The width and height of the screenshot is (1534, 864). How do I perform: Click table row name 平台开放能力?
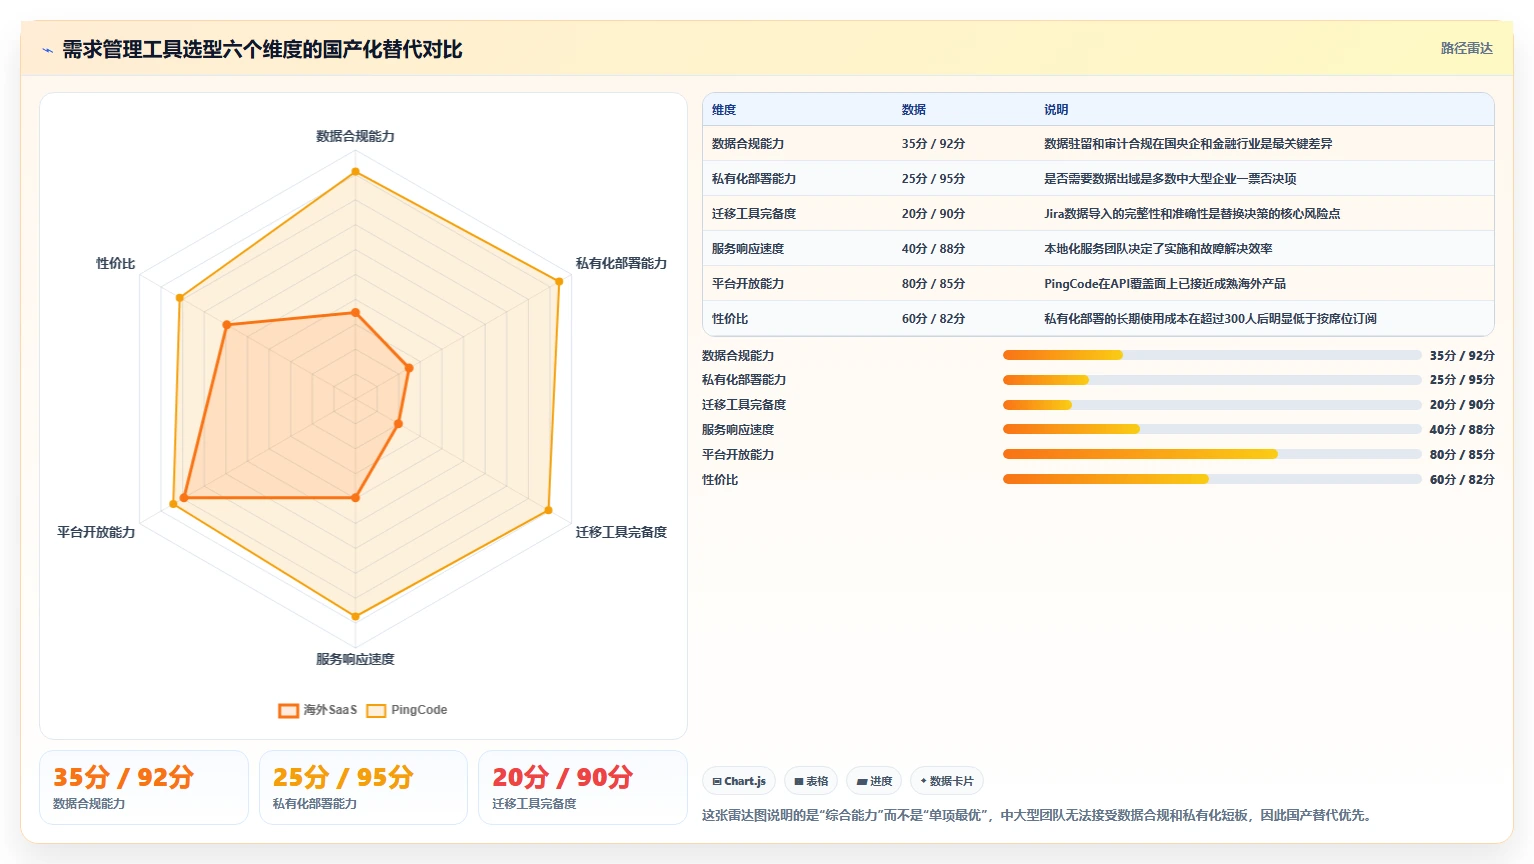tap(748, 284)
